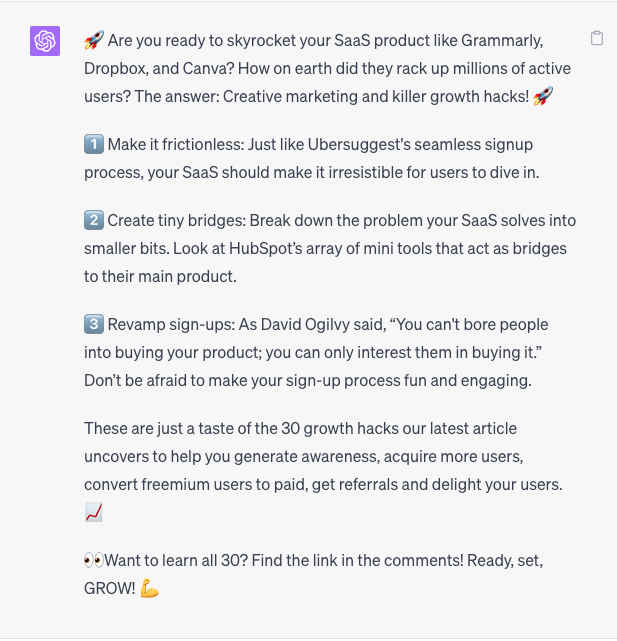Click the purple ChatGPT avatar logo

[45, 41]
